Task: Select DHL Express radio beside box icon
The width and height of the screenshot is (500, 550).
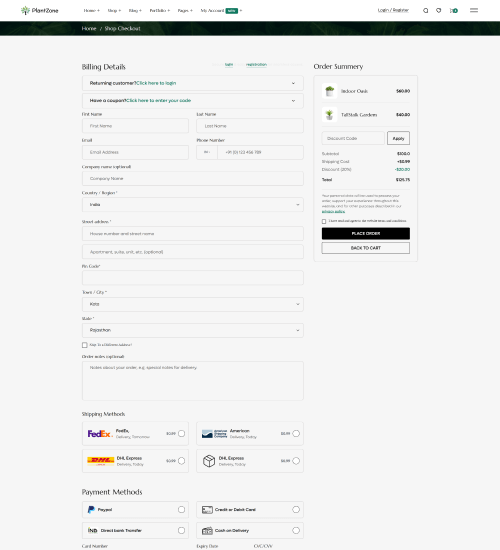Action: (x=296, y=461)
